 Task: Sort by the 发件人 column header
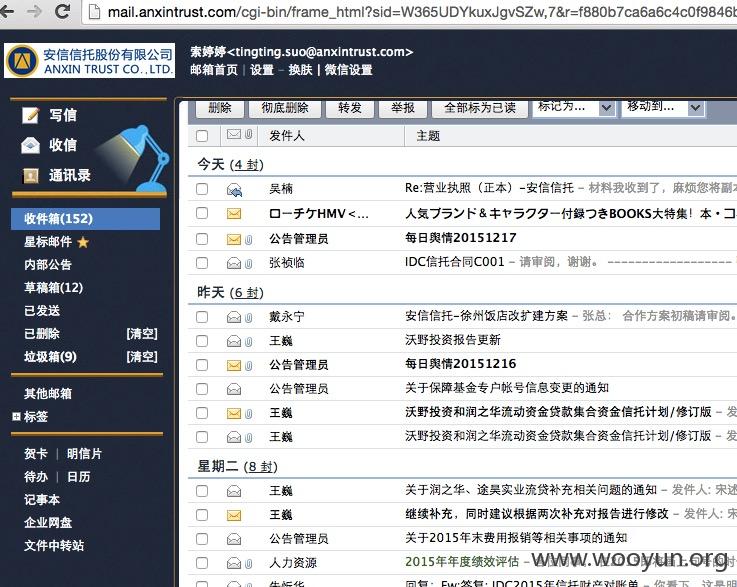tap(287, 136)
